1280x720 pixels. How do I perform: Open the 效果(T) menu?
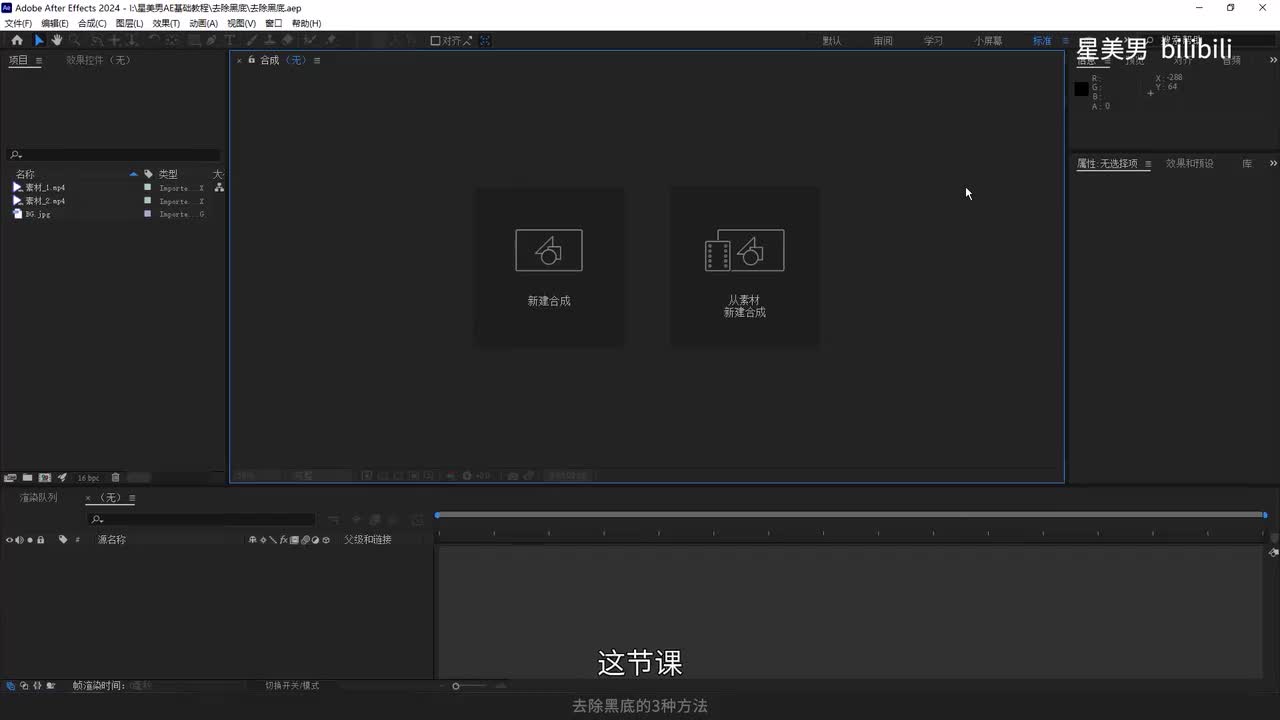[x=166, y=23]
